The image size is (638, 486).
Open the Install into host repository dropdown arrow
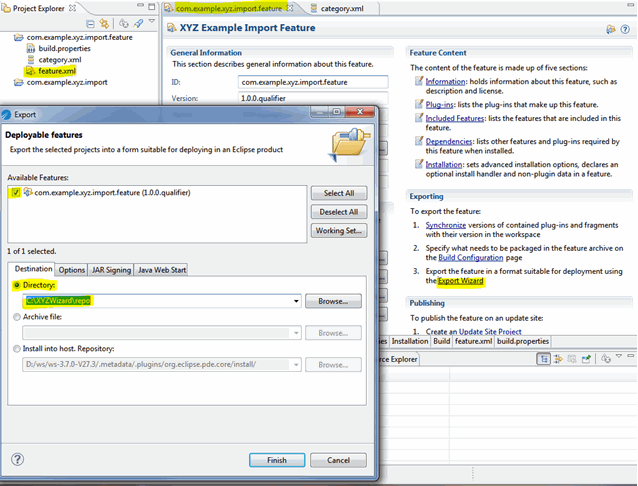pyautogui.click(x=296, y=365)
